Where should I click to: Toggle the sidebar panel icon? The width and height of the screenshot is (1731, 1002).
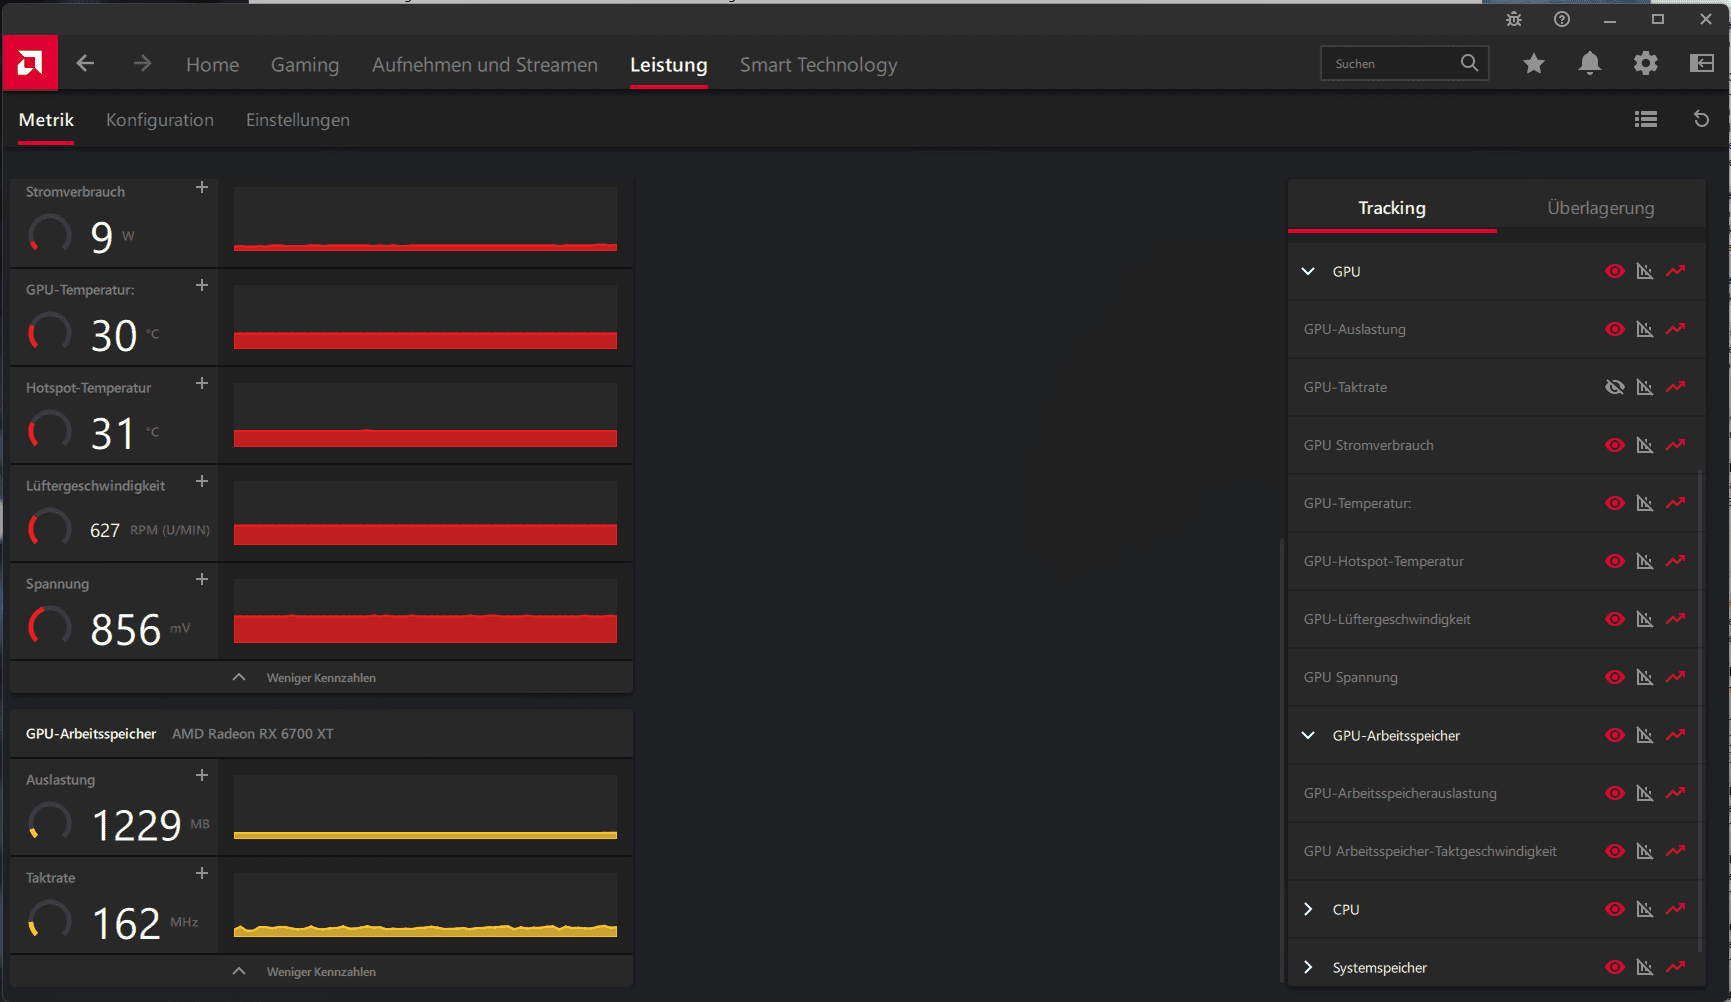coord(1702,64)
